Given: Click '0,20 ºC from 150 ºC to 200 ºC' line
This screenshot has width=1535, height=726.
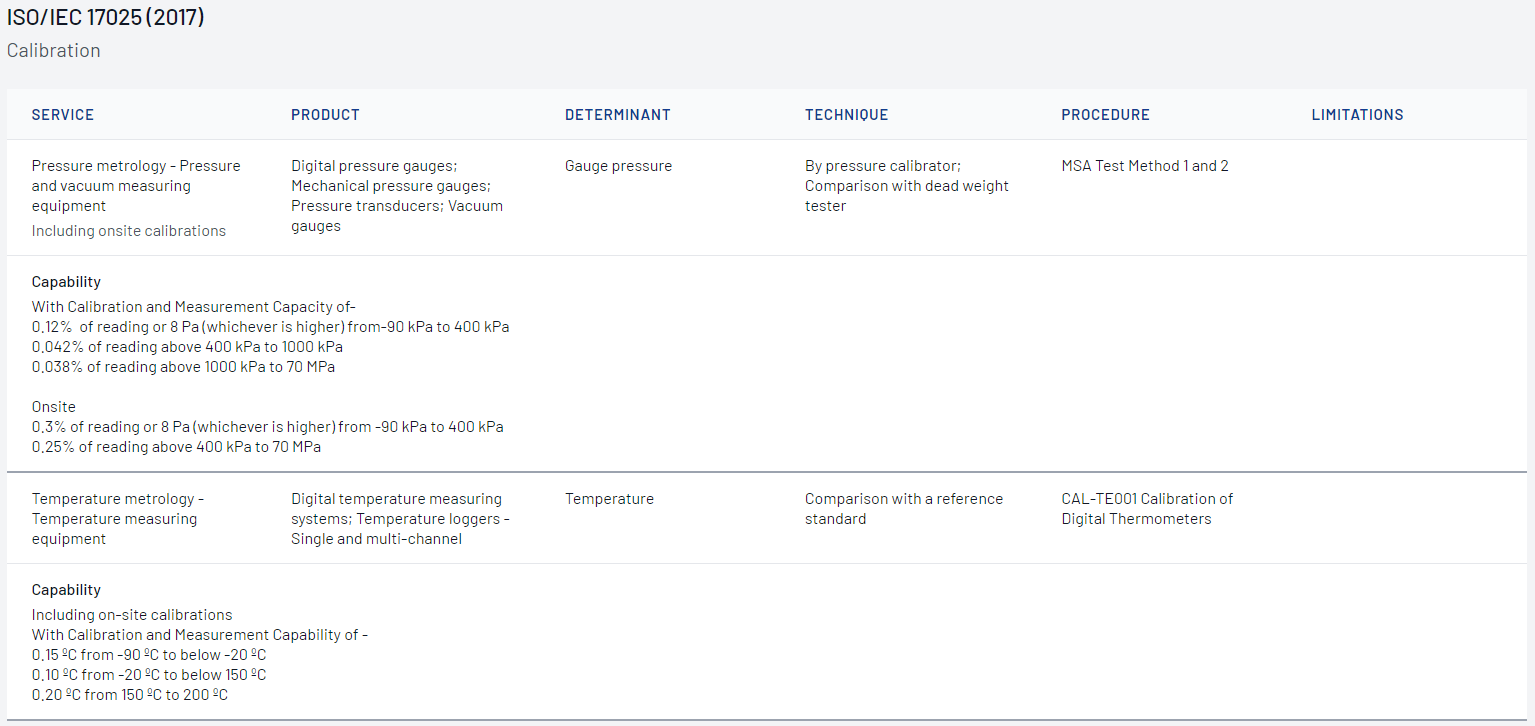Looking at the screenshot, I should (130, 695).
